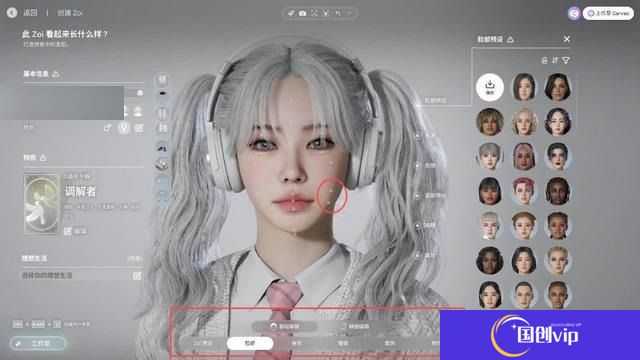Click the purple Canvas profile icon

[x=574, y=13]
